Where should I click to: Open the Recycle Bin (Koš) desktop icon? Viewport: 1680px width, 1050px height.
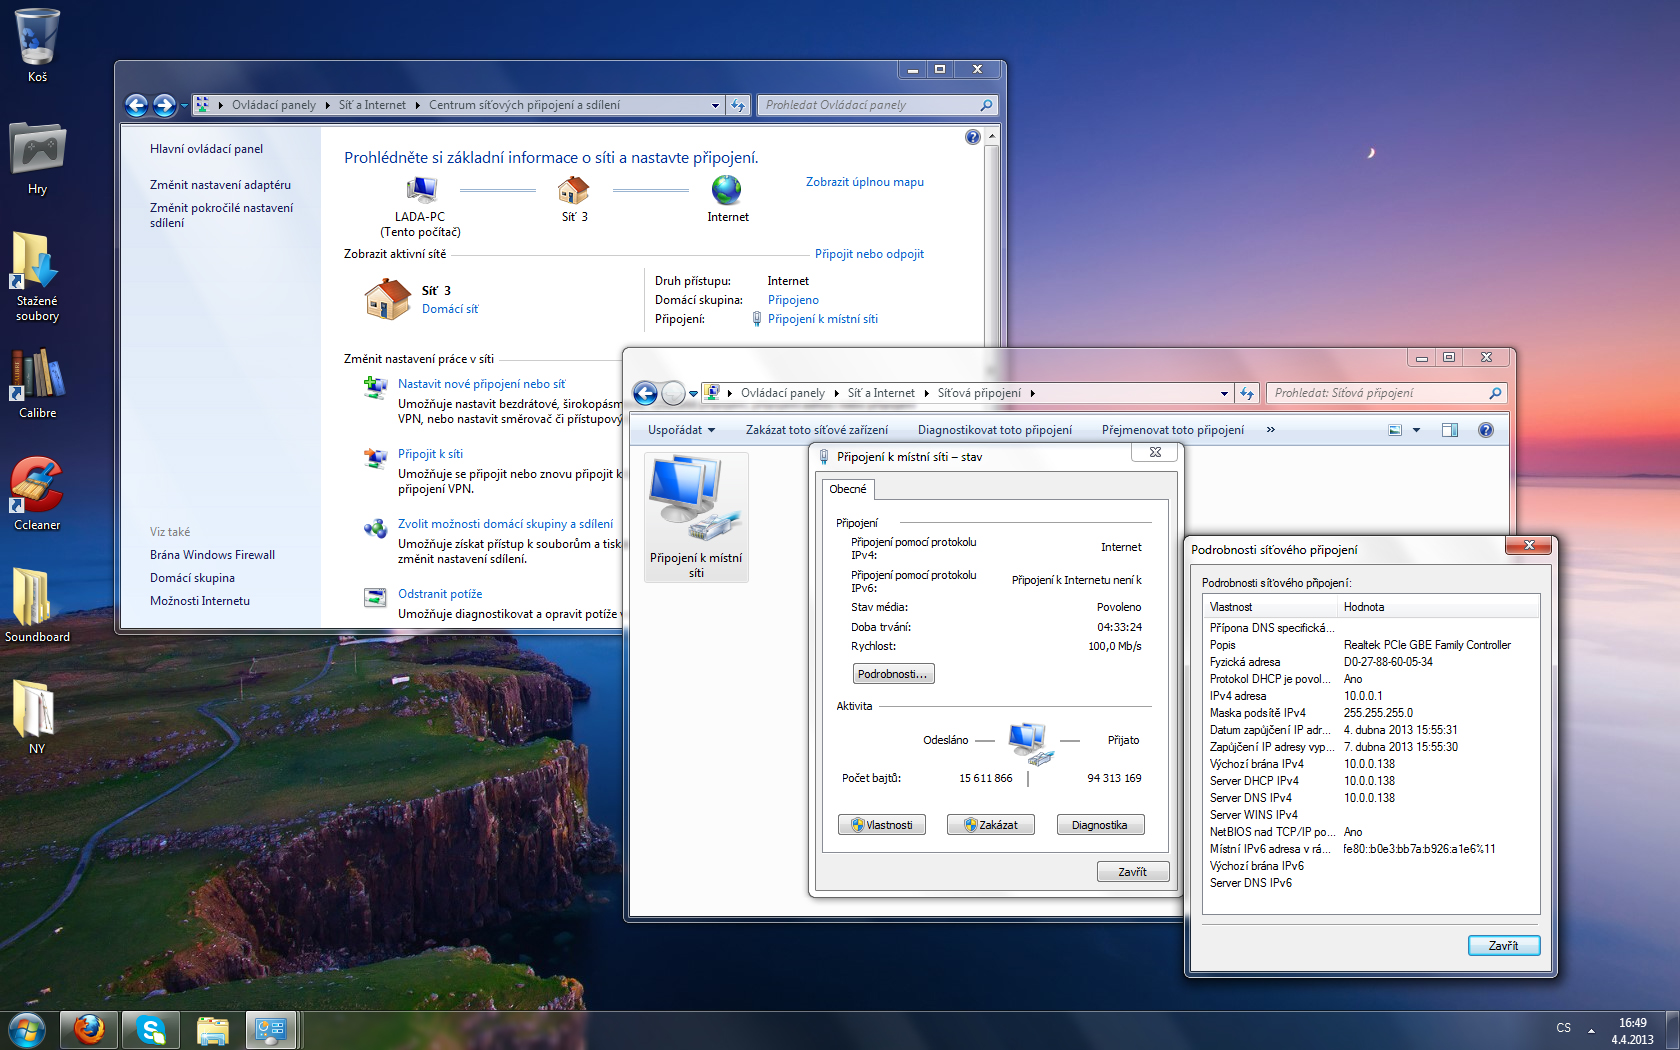(37, 44)
